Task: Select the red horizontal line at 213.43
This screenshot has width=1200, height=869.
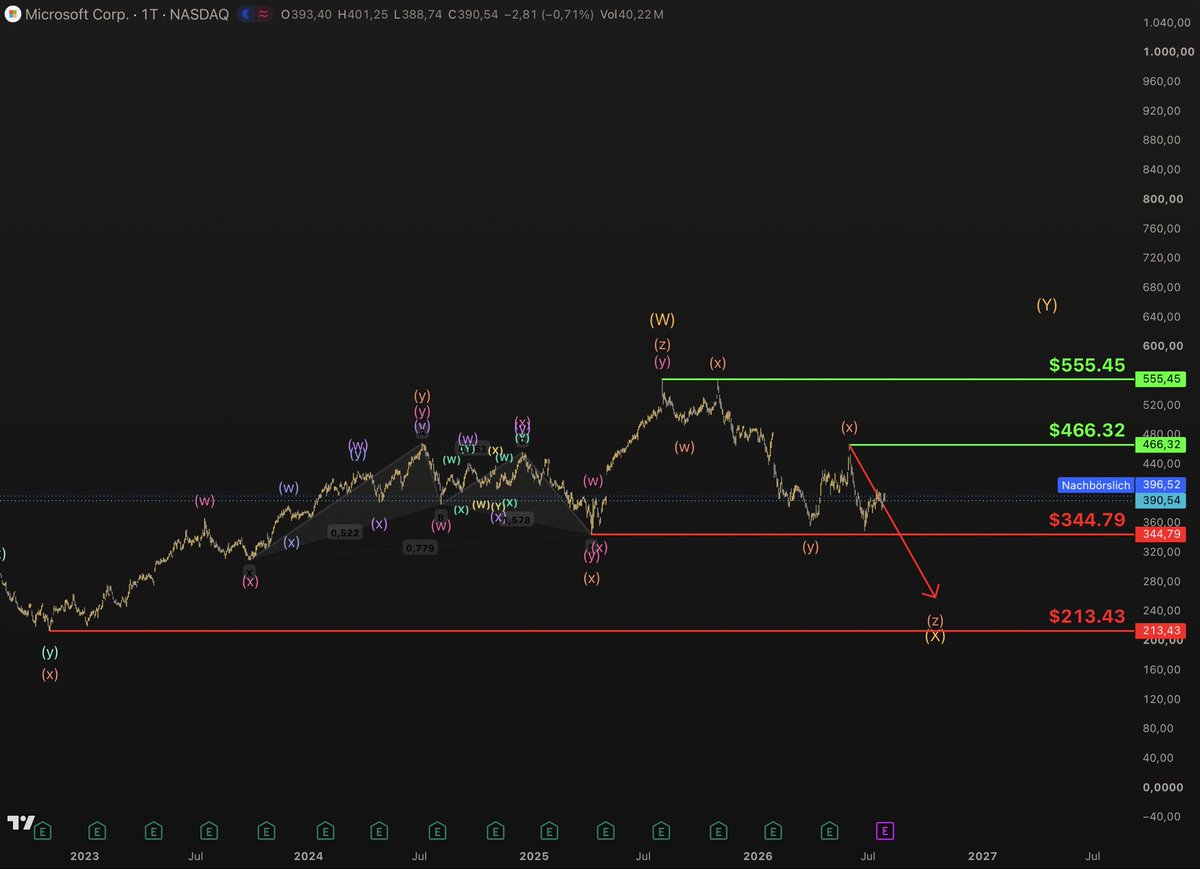Action: click(592, 631)
